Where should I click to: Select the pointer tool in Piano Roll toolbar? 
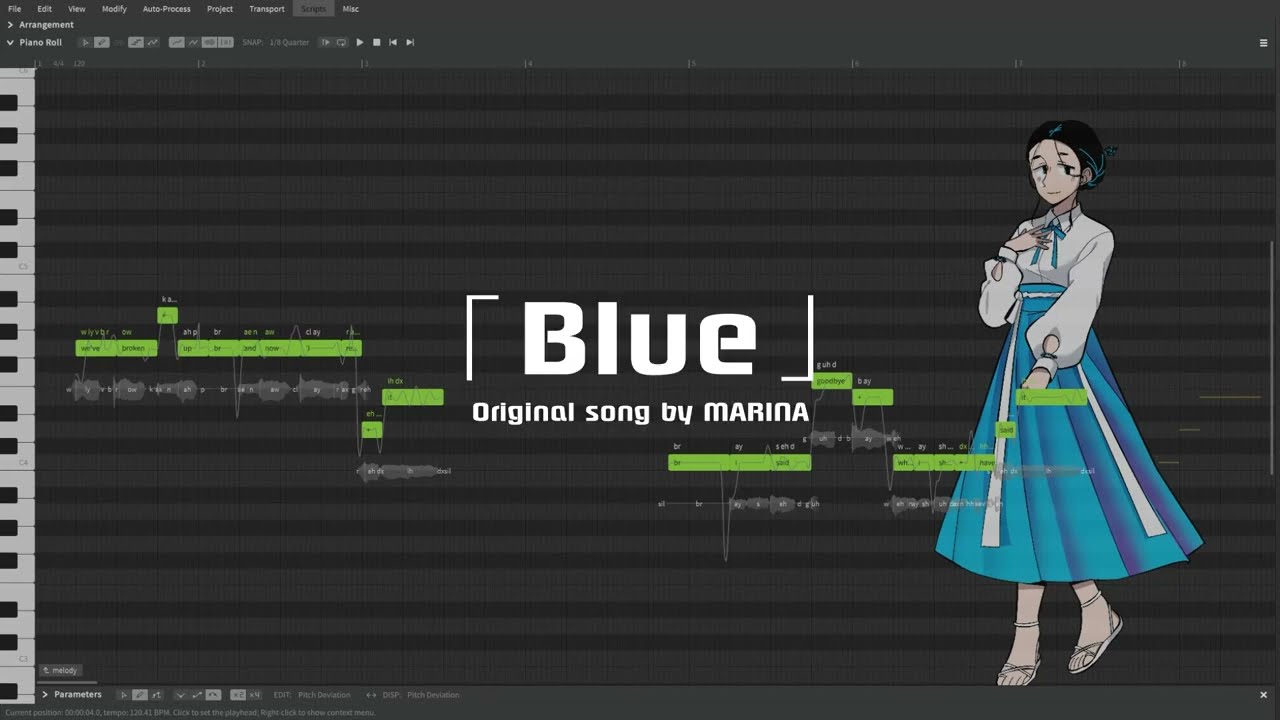pyautogui.click(x=86, y=42)
